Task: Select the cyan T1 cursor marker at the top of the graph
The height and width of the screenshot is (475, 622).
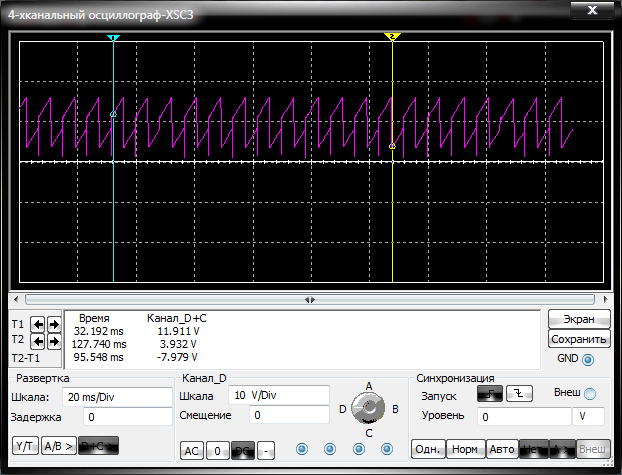Action: coord(113,38)
